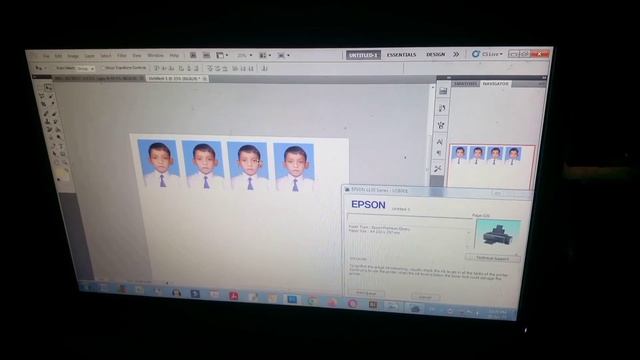The height and width of the screenshot is (360, 640).
Task: Launch Mini Bridge from the application bar
Action: [207, 55]
